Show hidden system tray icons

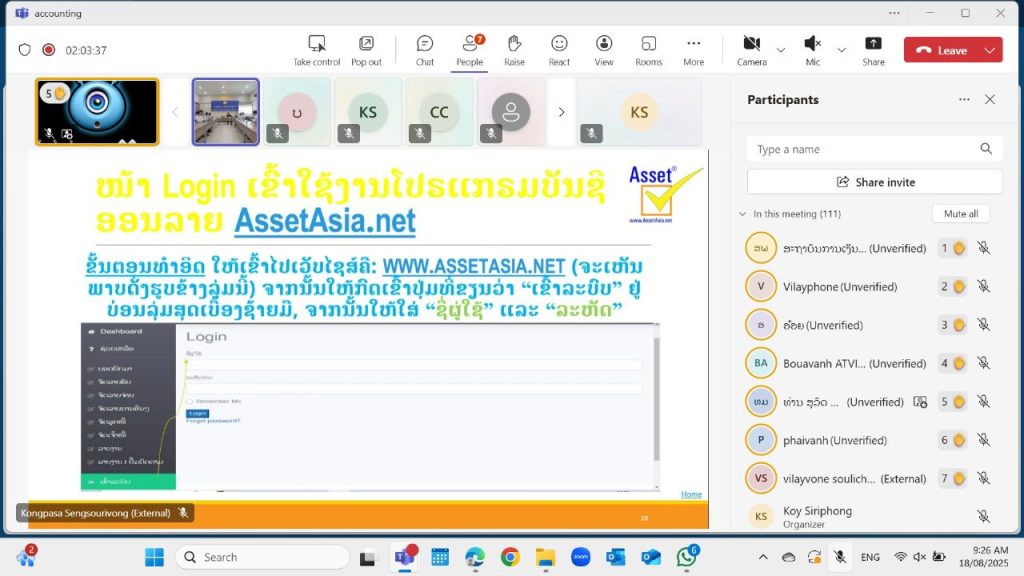pyautogui.click(x=763, y=557)
